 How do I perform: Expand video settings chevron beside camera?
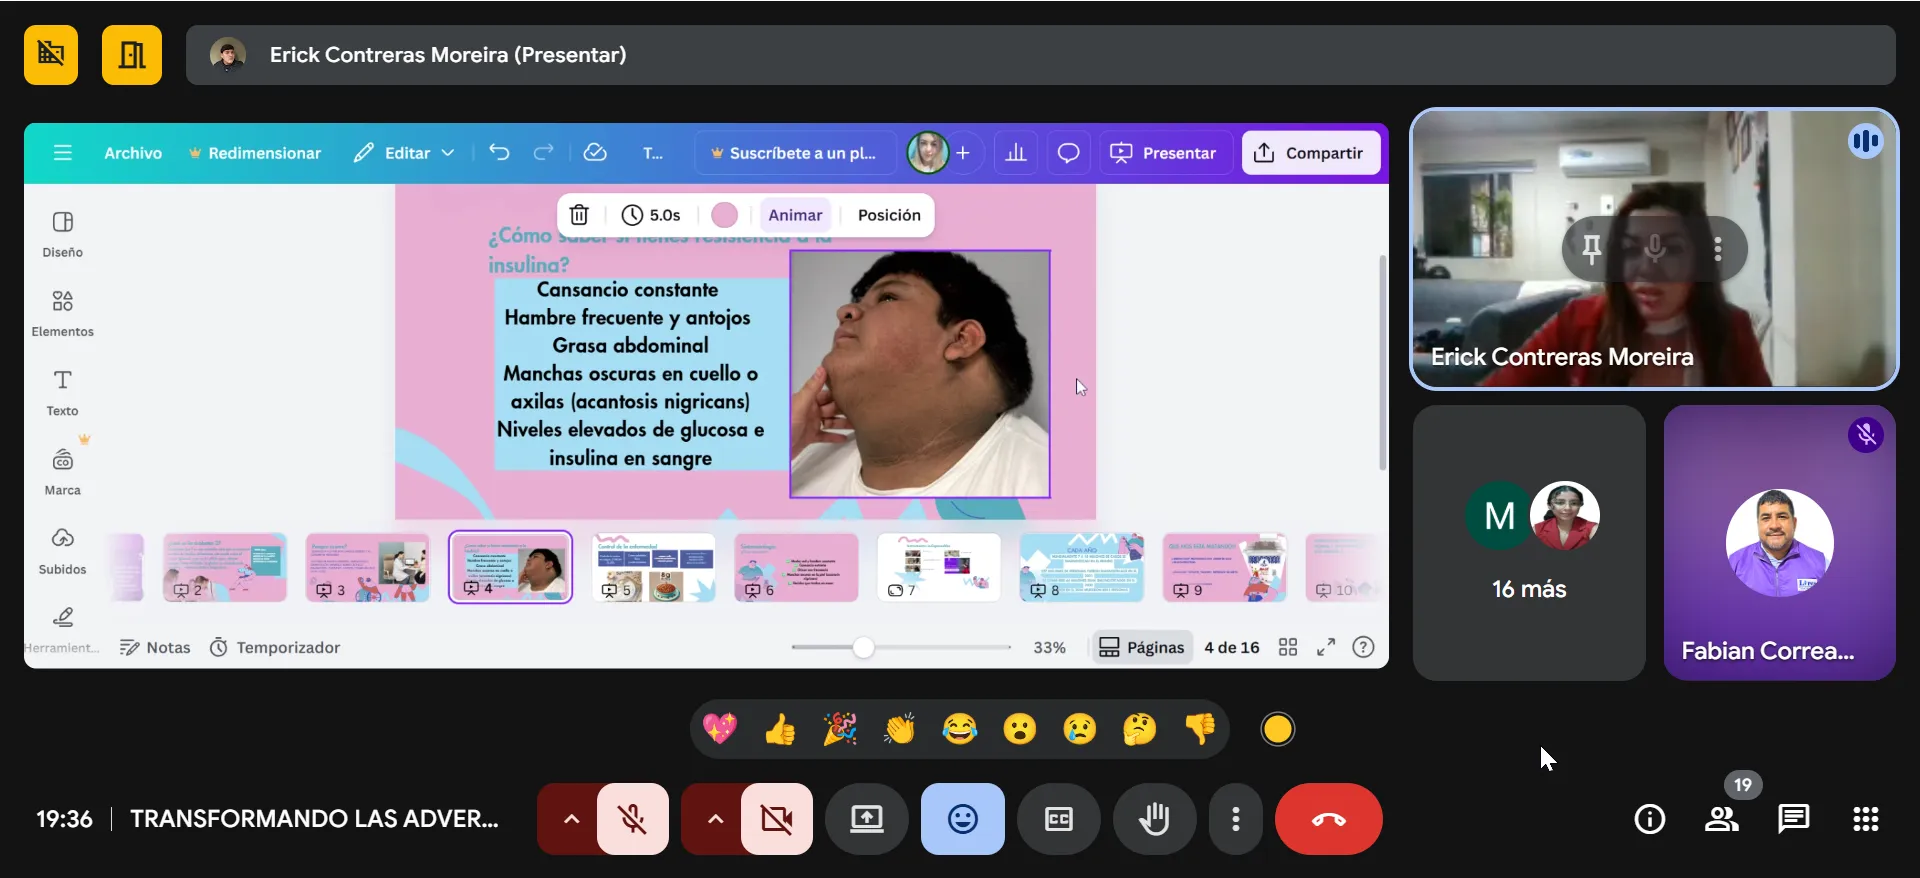[715, 819]
